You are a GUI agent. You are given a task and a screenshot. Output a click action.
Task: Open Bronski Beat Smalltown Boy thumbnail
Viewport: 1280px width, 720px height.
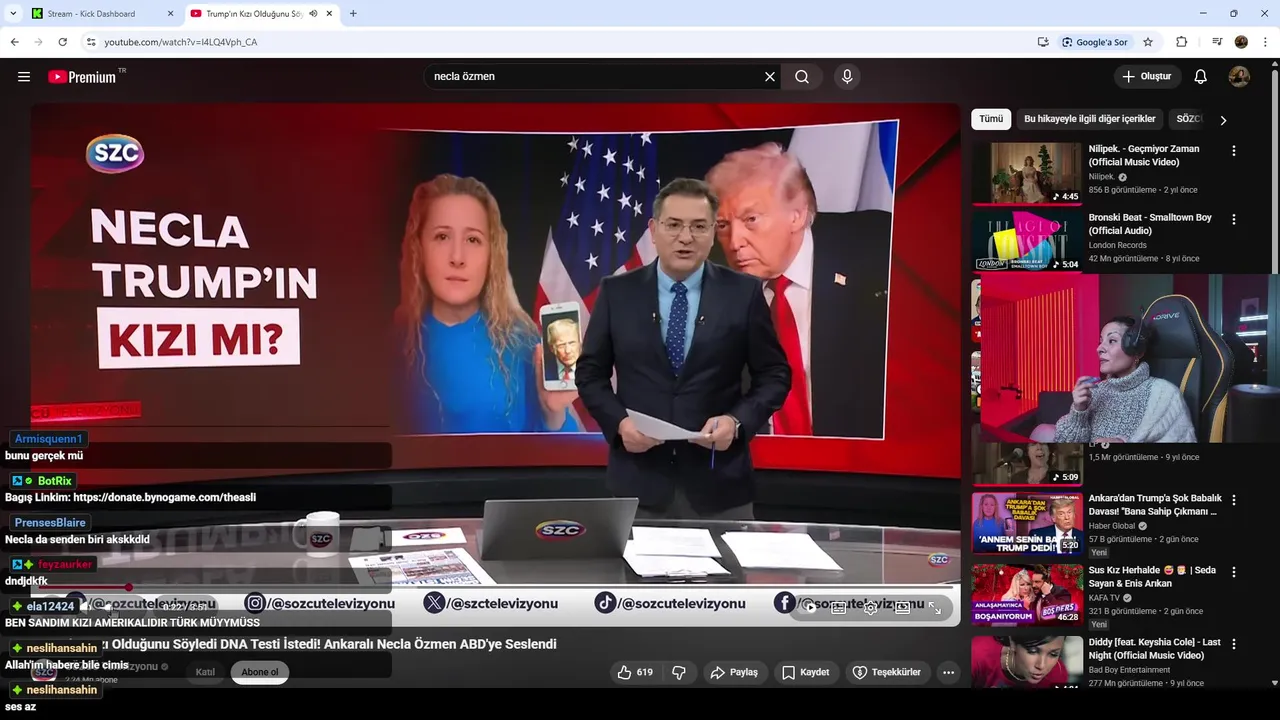(1027, 241)
